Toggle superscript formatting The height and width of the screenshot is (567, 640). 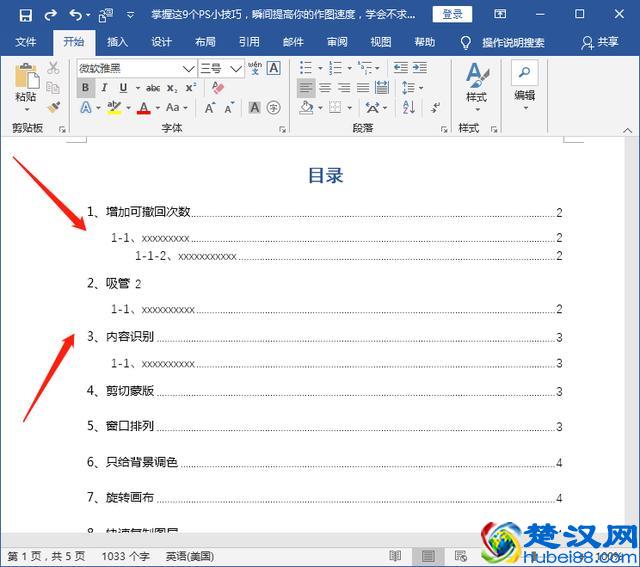[191, 88]
